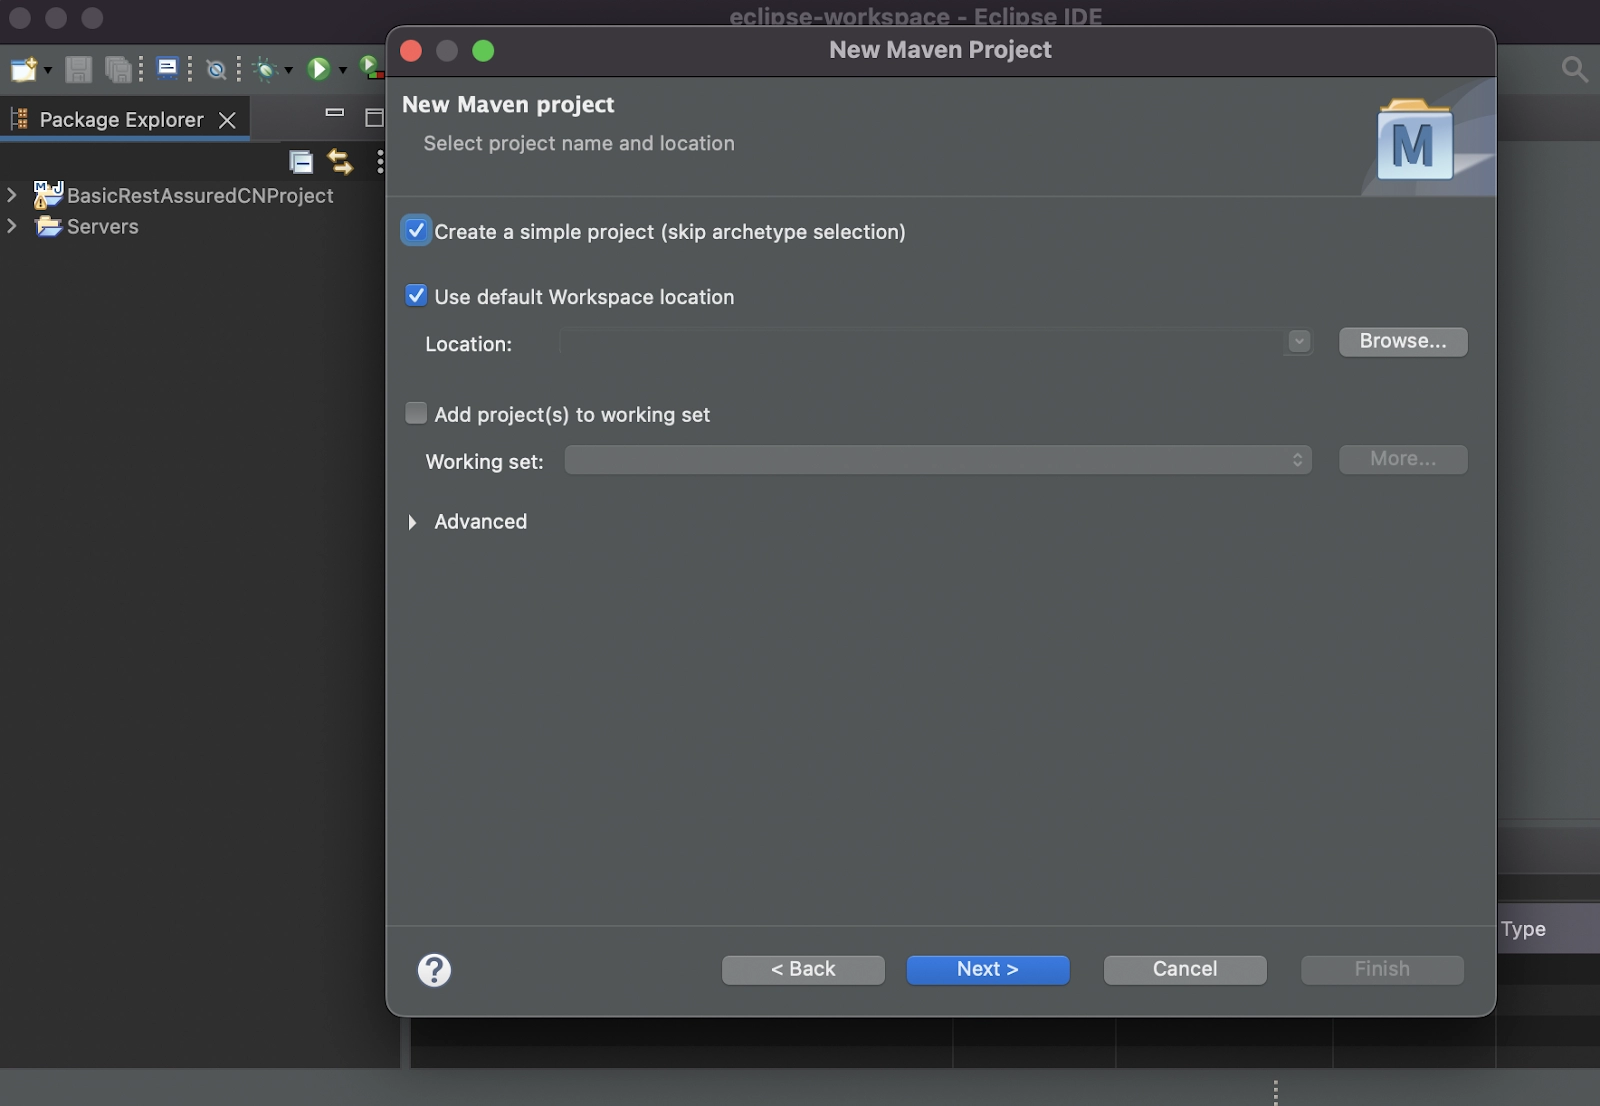Image resolution: width=1600 pixels, height=1106 pixels.
Task: Click the Save All icon in toolbar
Action: (119, 69)
